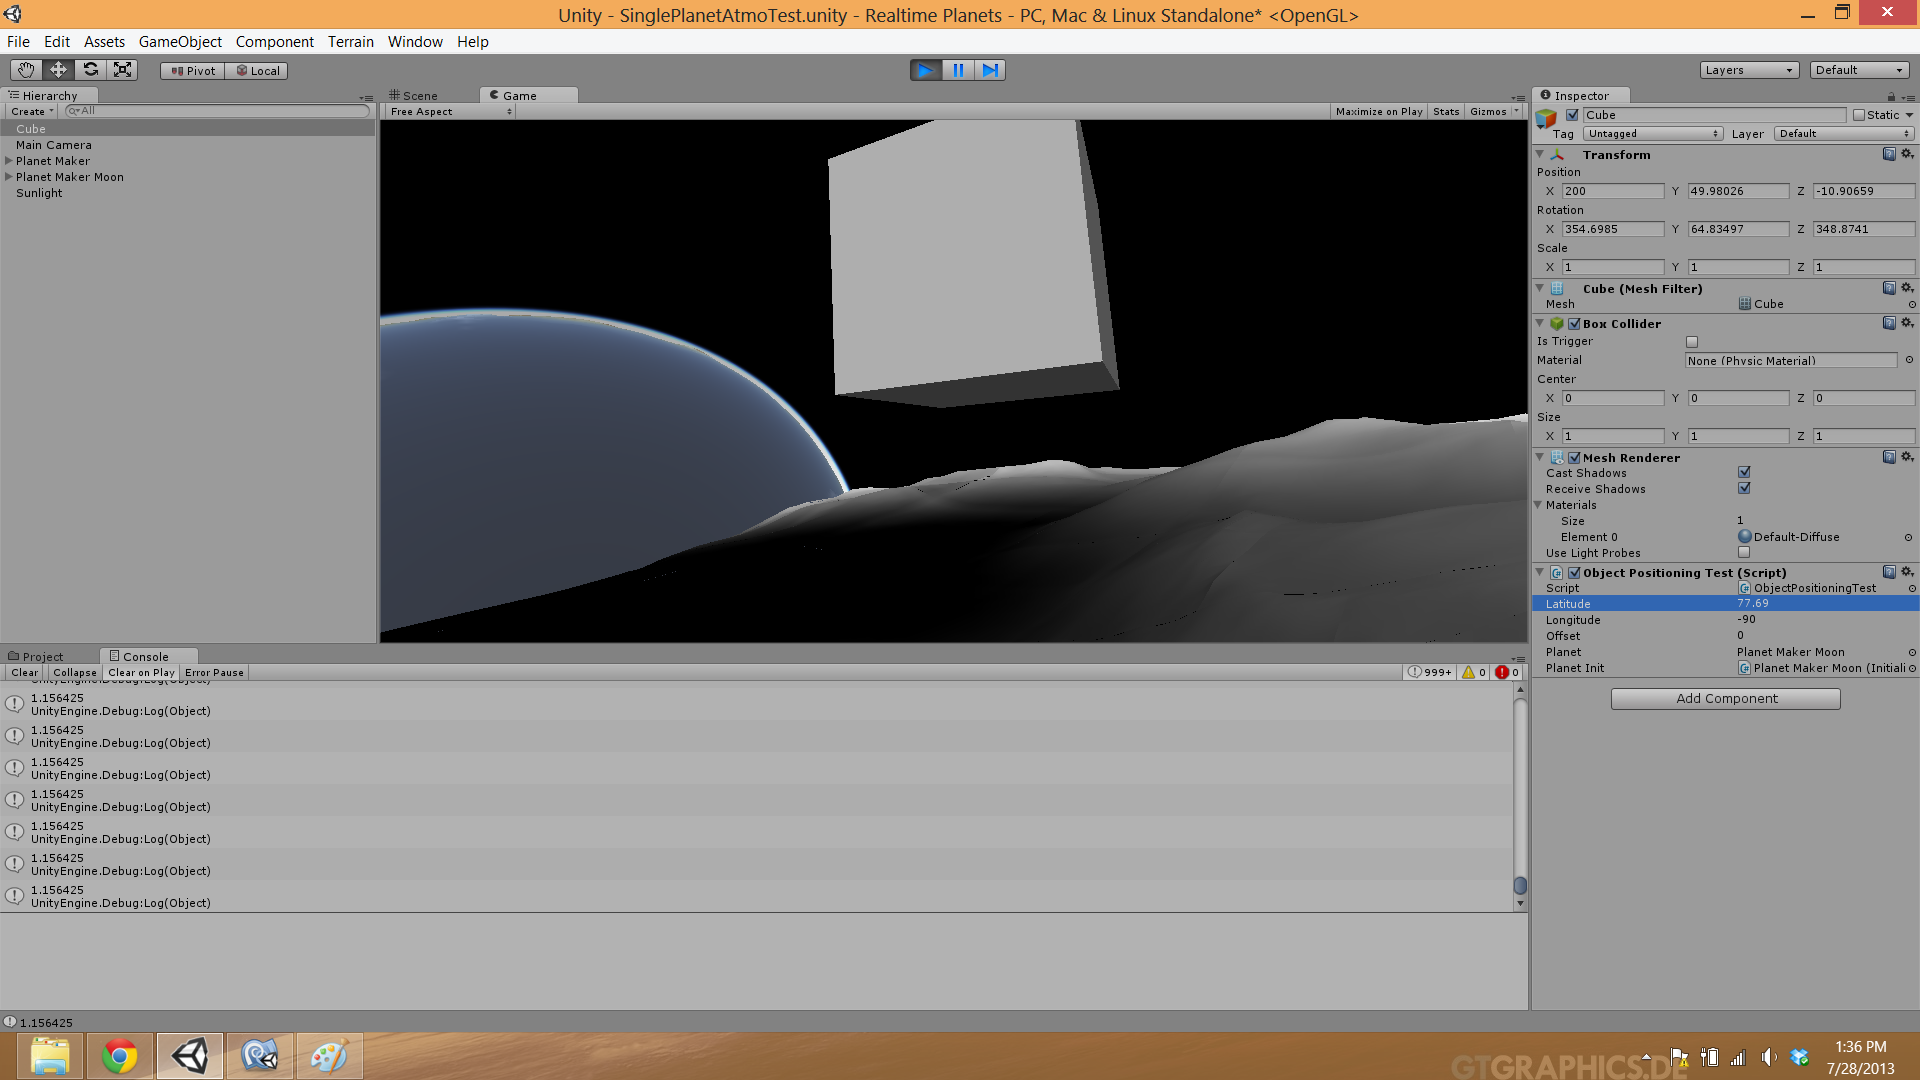Open Element 0 material picker
The height and width of the screenshot is (1080, 1920).
click(x=1908, y=537)
